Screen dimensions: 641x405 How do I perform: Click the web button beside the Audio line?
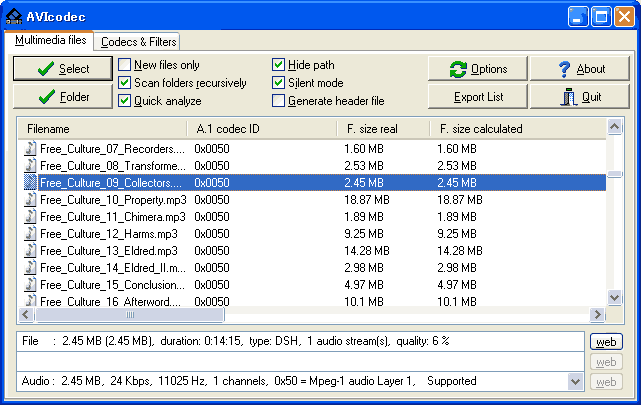[x=606, y=382]
